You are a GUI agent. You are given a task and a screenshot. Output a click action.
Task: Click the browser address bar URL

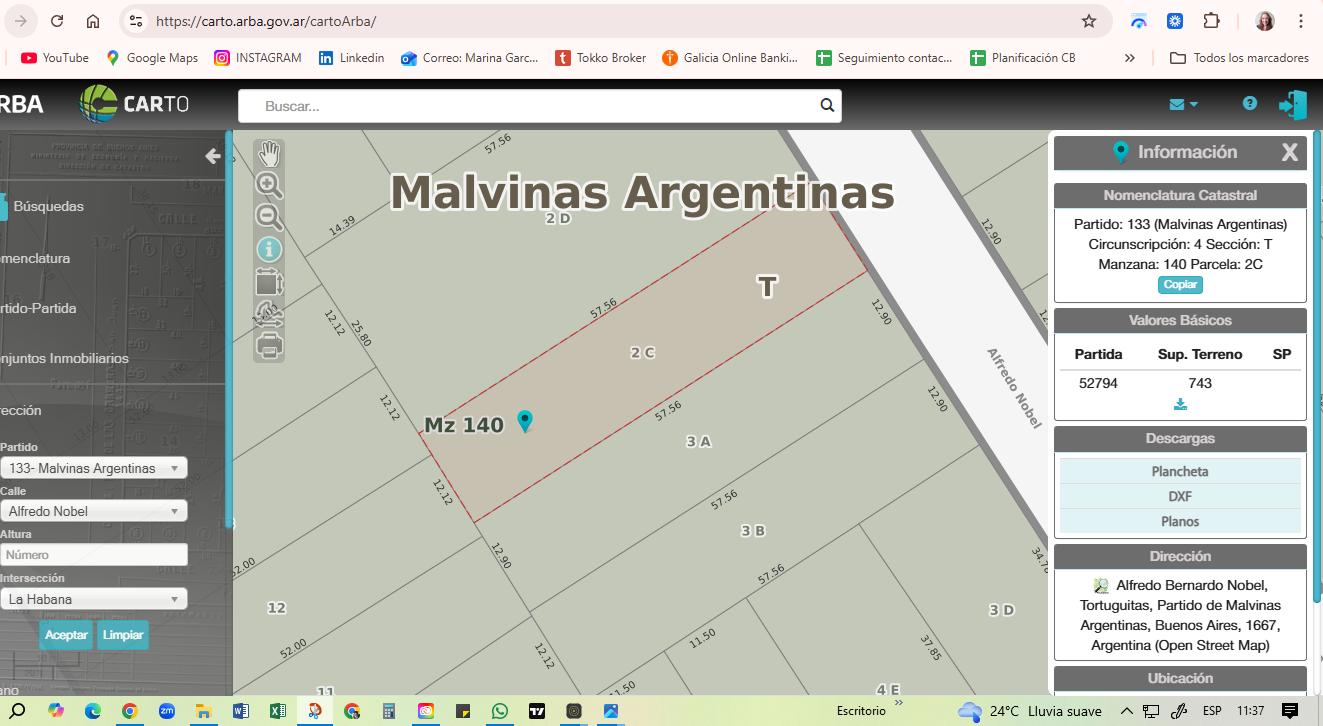click(266, 21)
